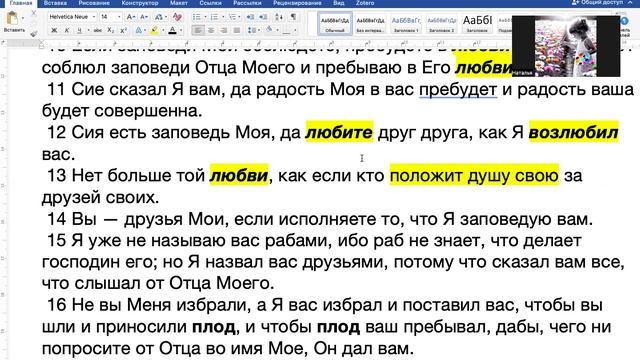
Task: Click the Justify alignment icon
Action: [236, 31]
